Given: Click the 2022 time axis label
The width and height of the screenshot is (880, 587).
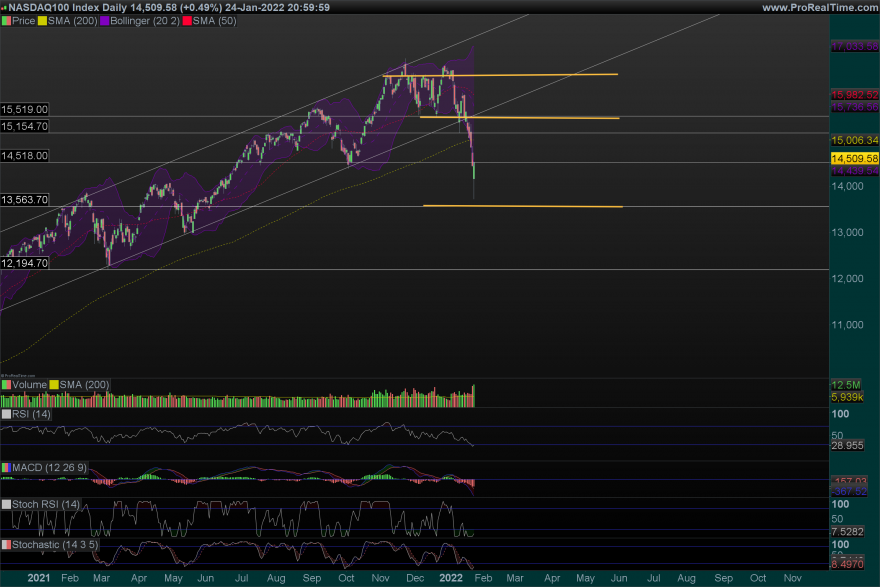Looking at the screenshot, I should pyautogui.click(x=451, y=578).
